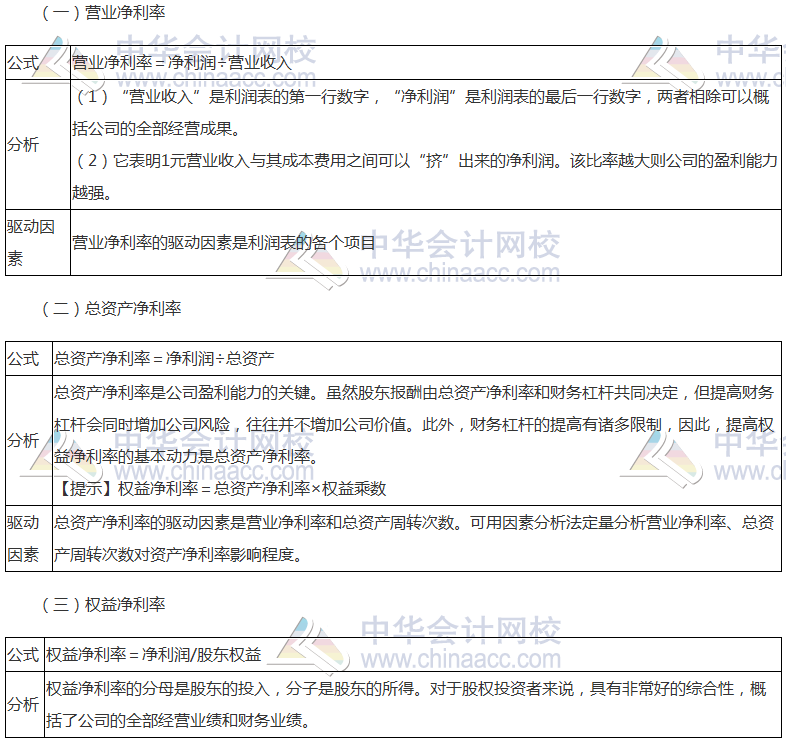Click the line 括了公司的全部经营业绩和财务业绩。
Screen dimensions: 786x744
click(x=178, y=720)
